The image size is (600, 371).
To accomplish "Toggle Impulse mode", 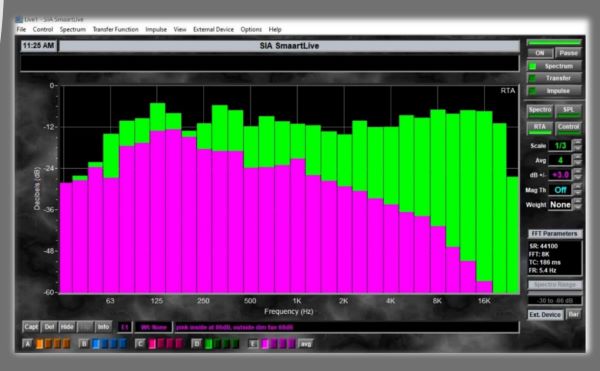I will point(554,91).
